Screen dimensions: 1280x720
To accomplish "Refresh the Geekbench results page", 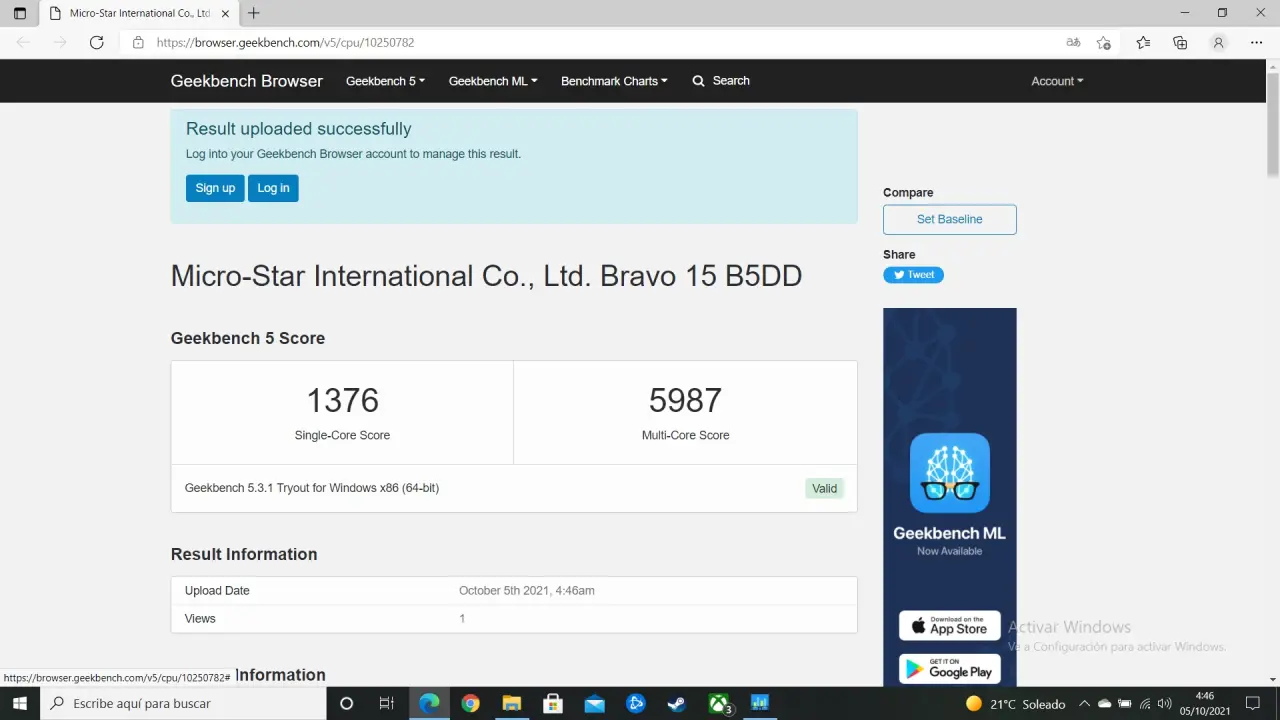I will pos(96,43).
